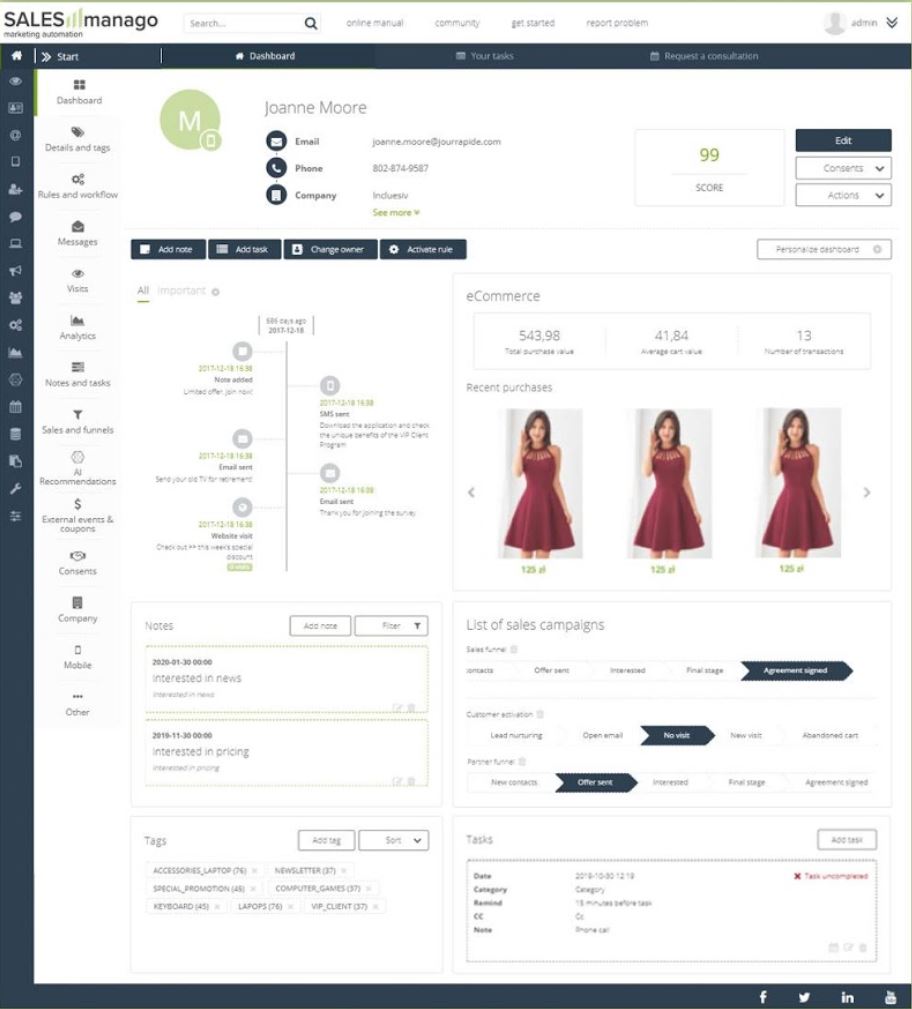Open Analytics from the contact sidebar
Image resolution: width=912 pixels, height=1009 pixels.
pyautogui.click(x=78, y=327)
